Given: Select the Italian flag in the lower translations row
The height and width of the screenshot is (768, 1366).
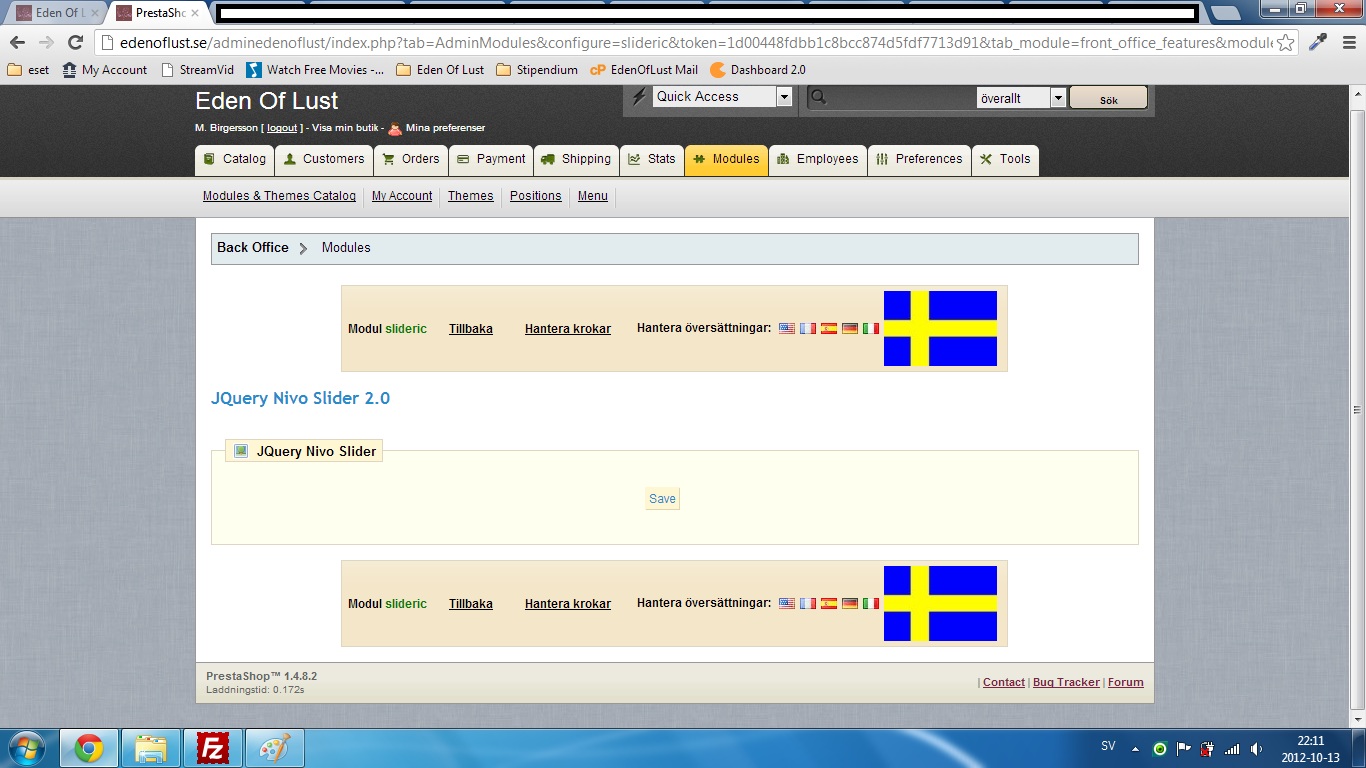Looking at the screenshot, I should 871,603.
